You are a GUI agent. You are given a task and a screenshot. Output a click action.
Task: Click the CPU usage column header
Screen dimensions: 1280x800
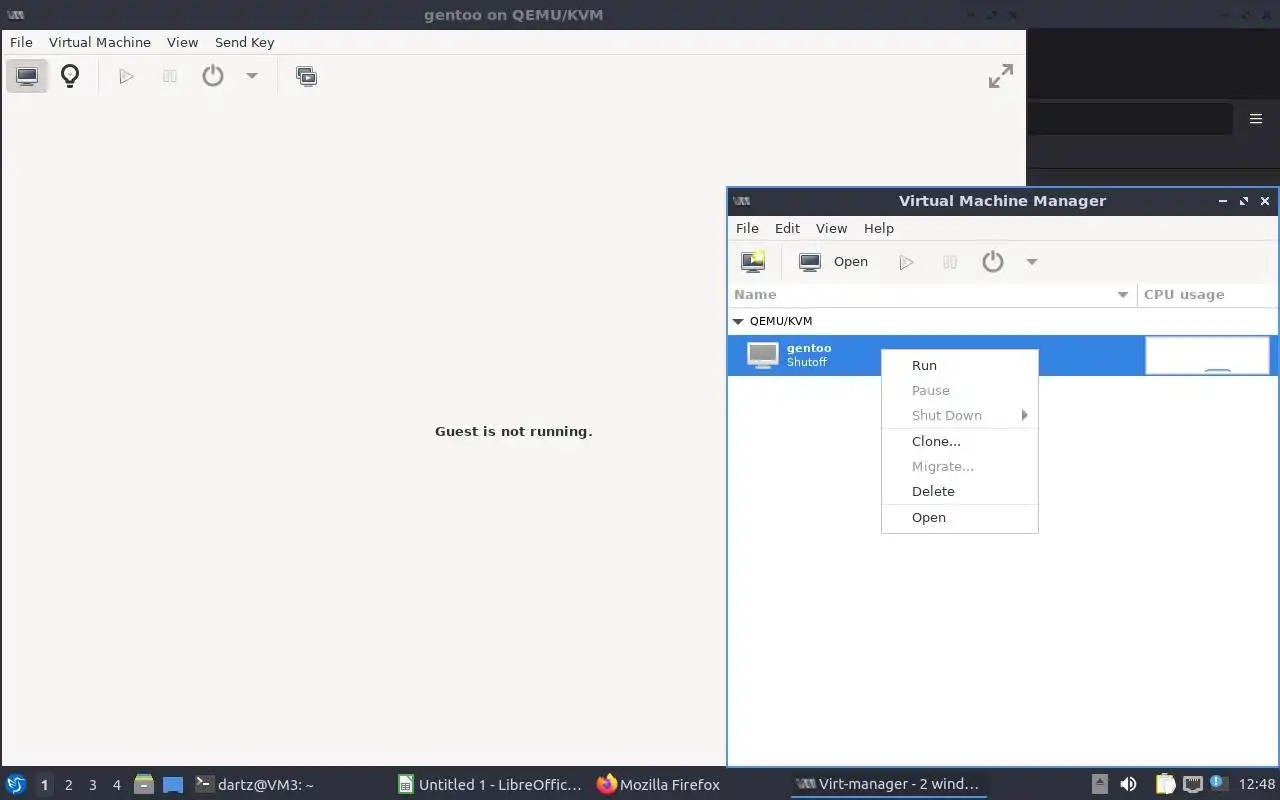pos(1208,294)
